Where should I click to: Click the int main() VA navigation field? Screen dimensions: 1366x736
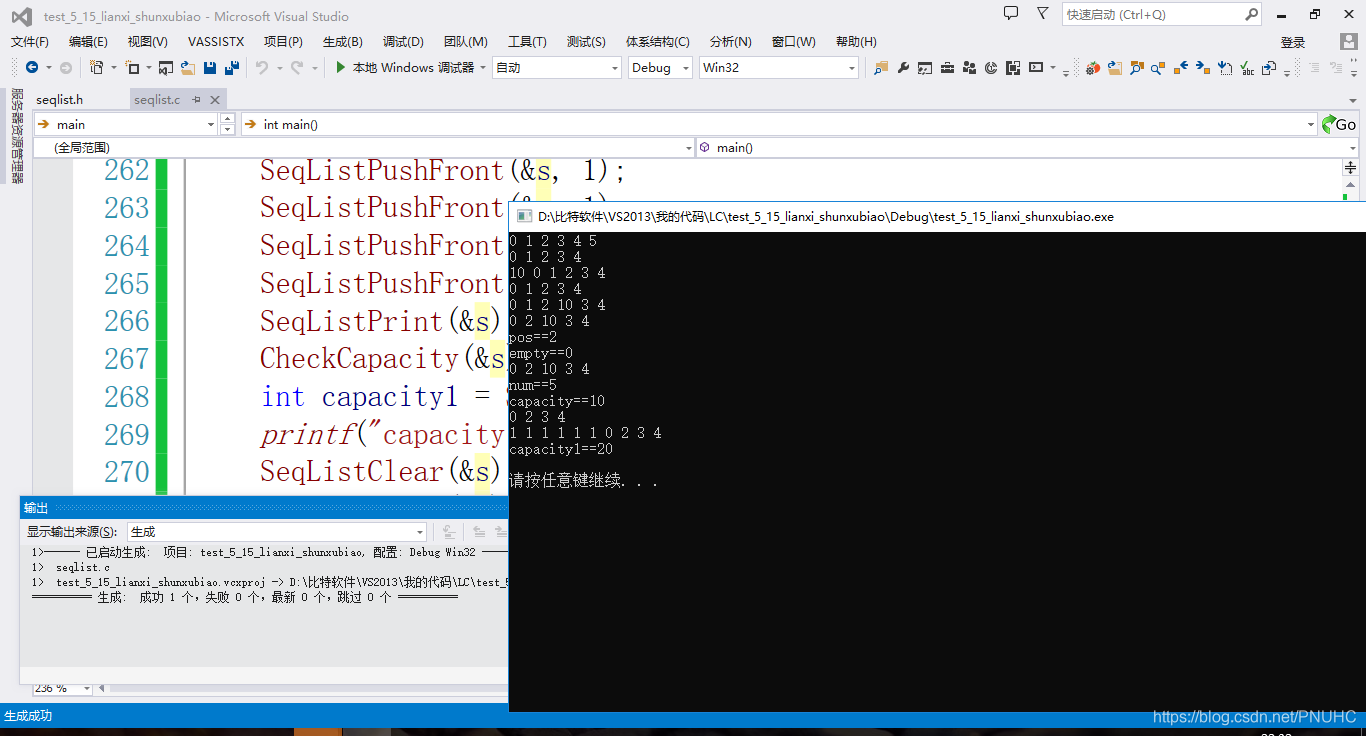point(778,124)
